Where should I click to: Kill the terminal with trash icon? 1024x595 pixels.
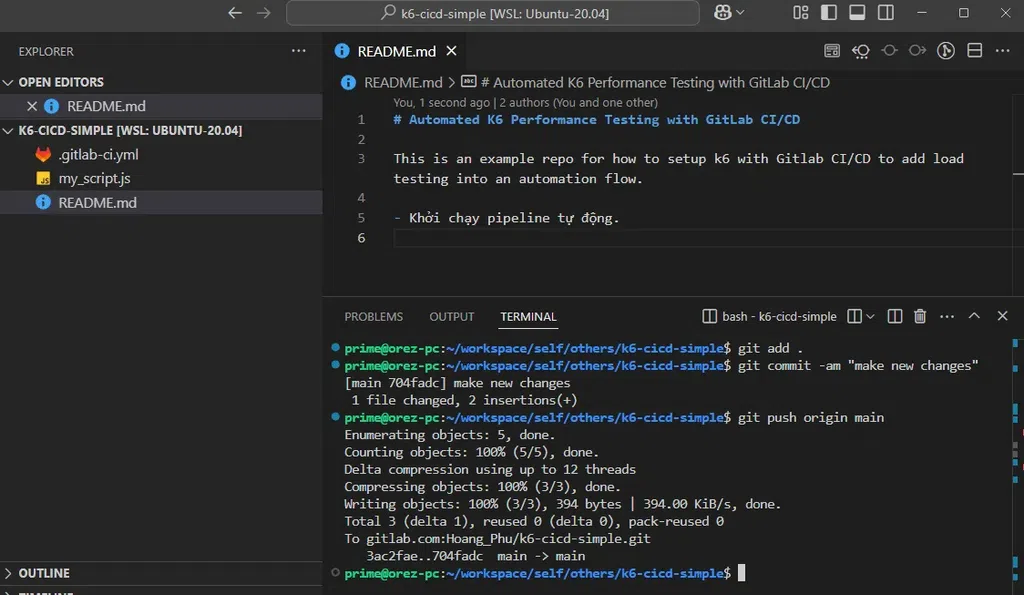pos(920,316)
